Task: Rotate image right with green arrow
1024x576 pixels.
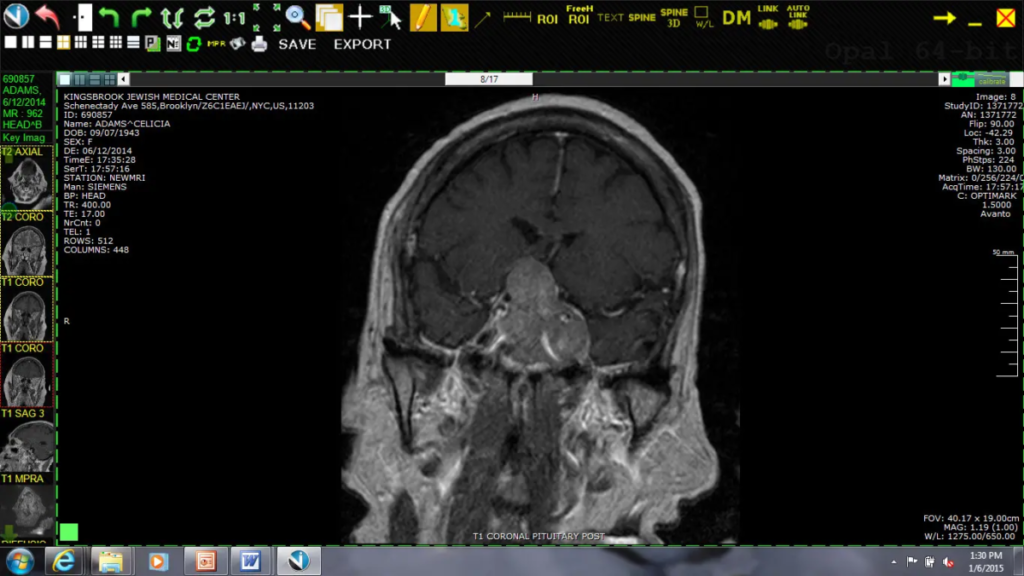Action: (x=140, y=18)
